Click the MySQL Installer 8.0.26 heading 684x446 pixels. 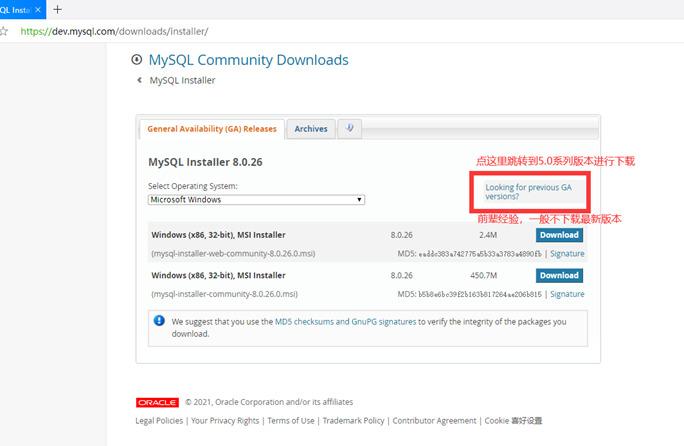point(205,162)
